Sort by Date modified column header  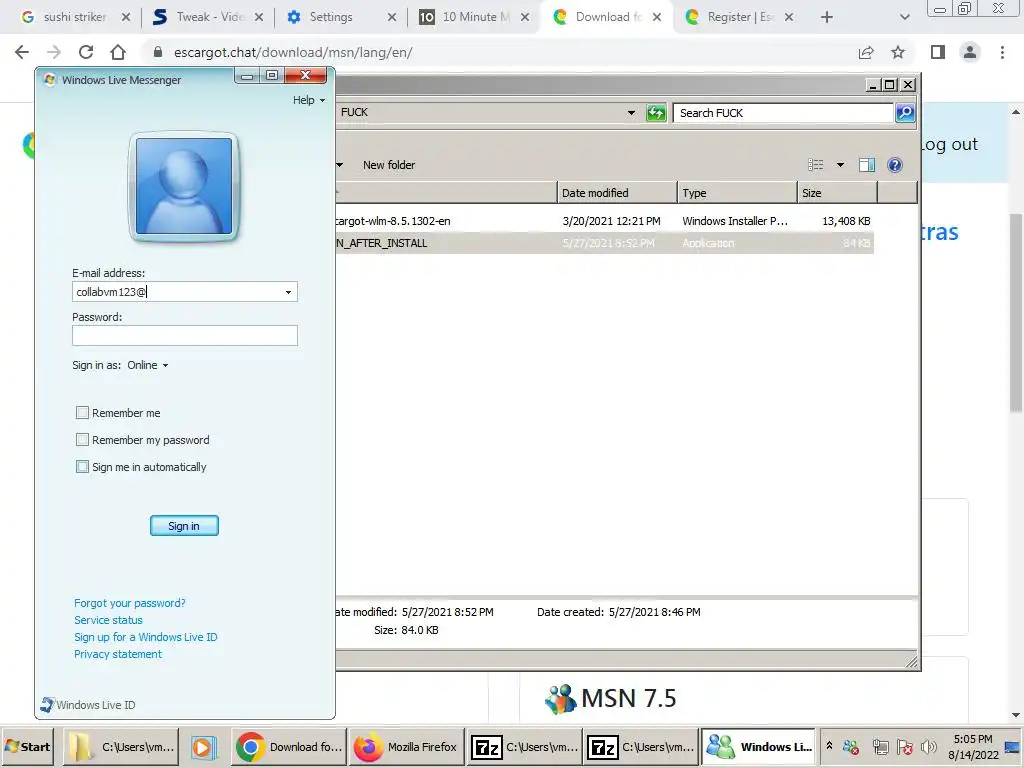point(617,193)
